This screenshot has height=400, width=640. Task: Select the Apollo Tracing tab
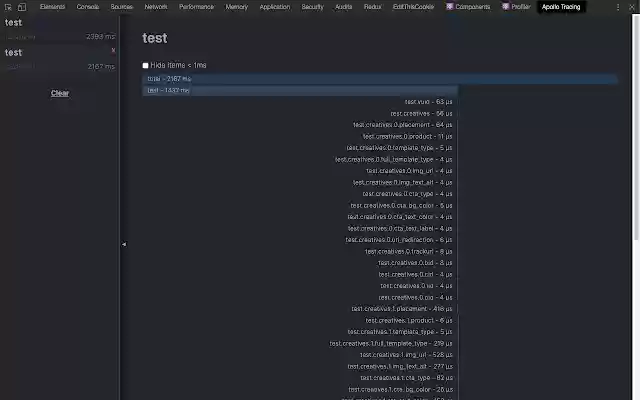coord(561,7)
